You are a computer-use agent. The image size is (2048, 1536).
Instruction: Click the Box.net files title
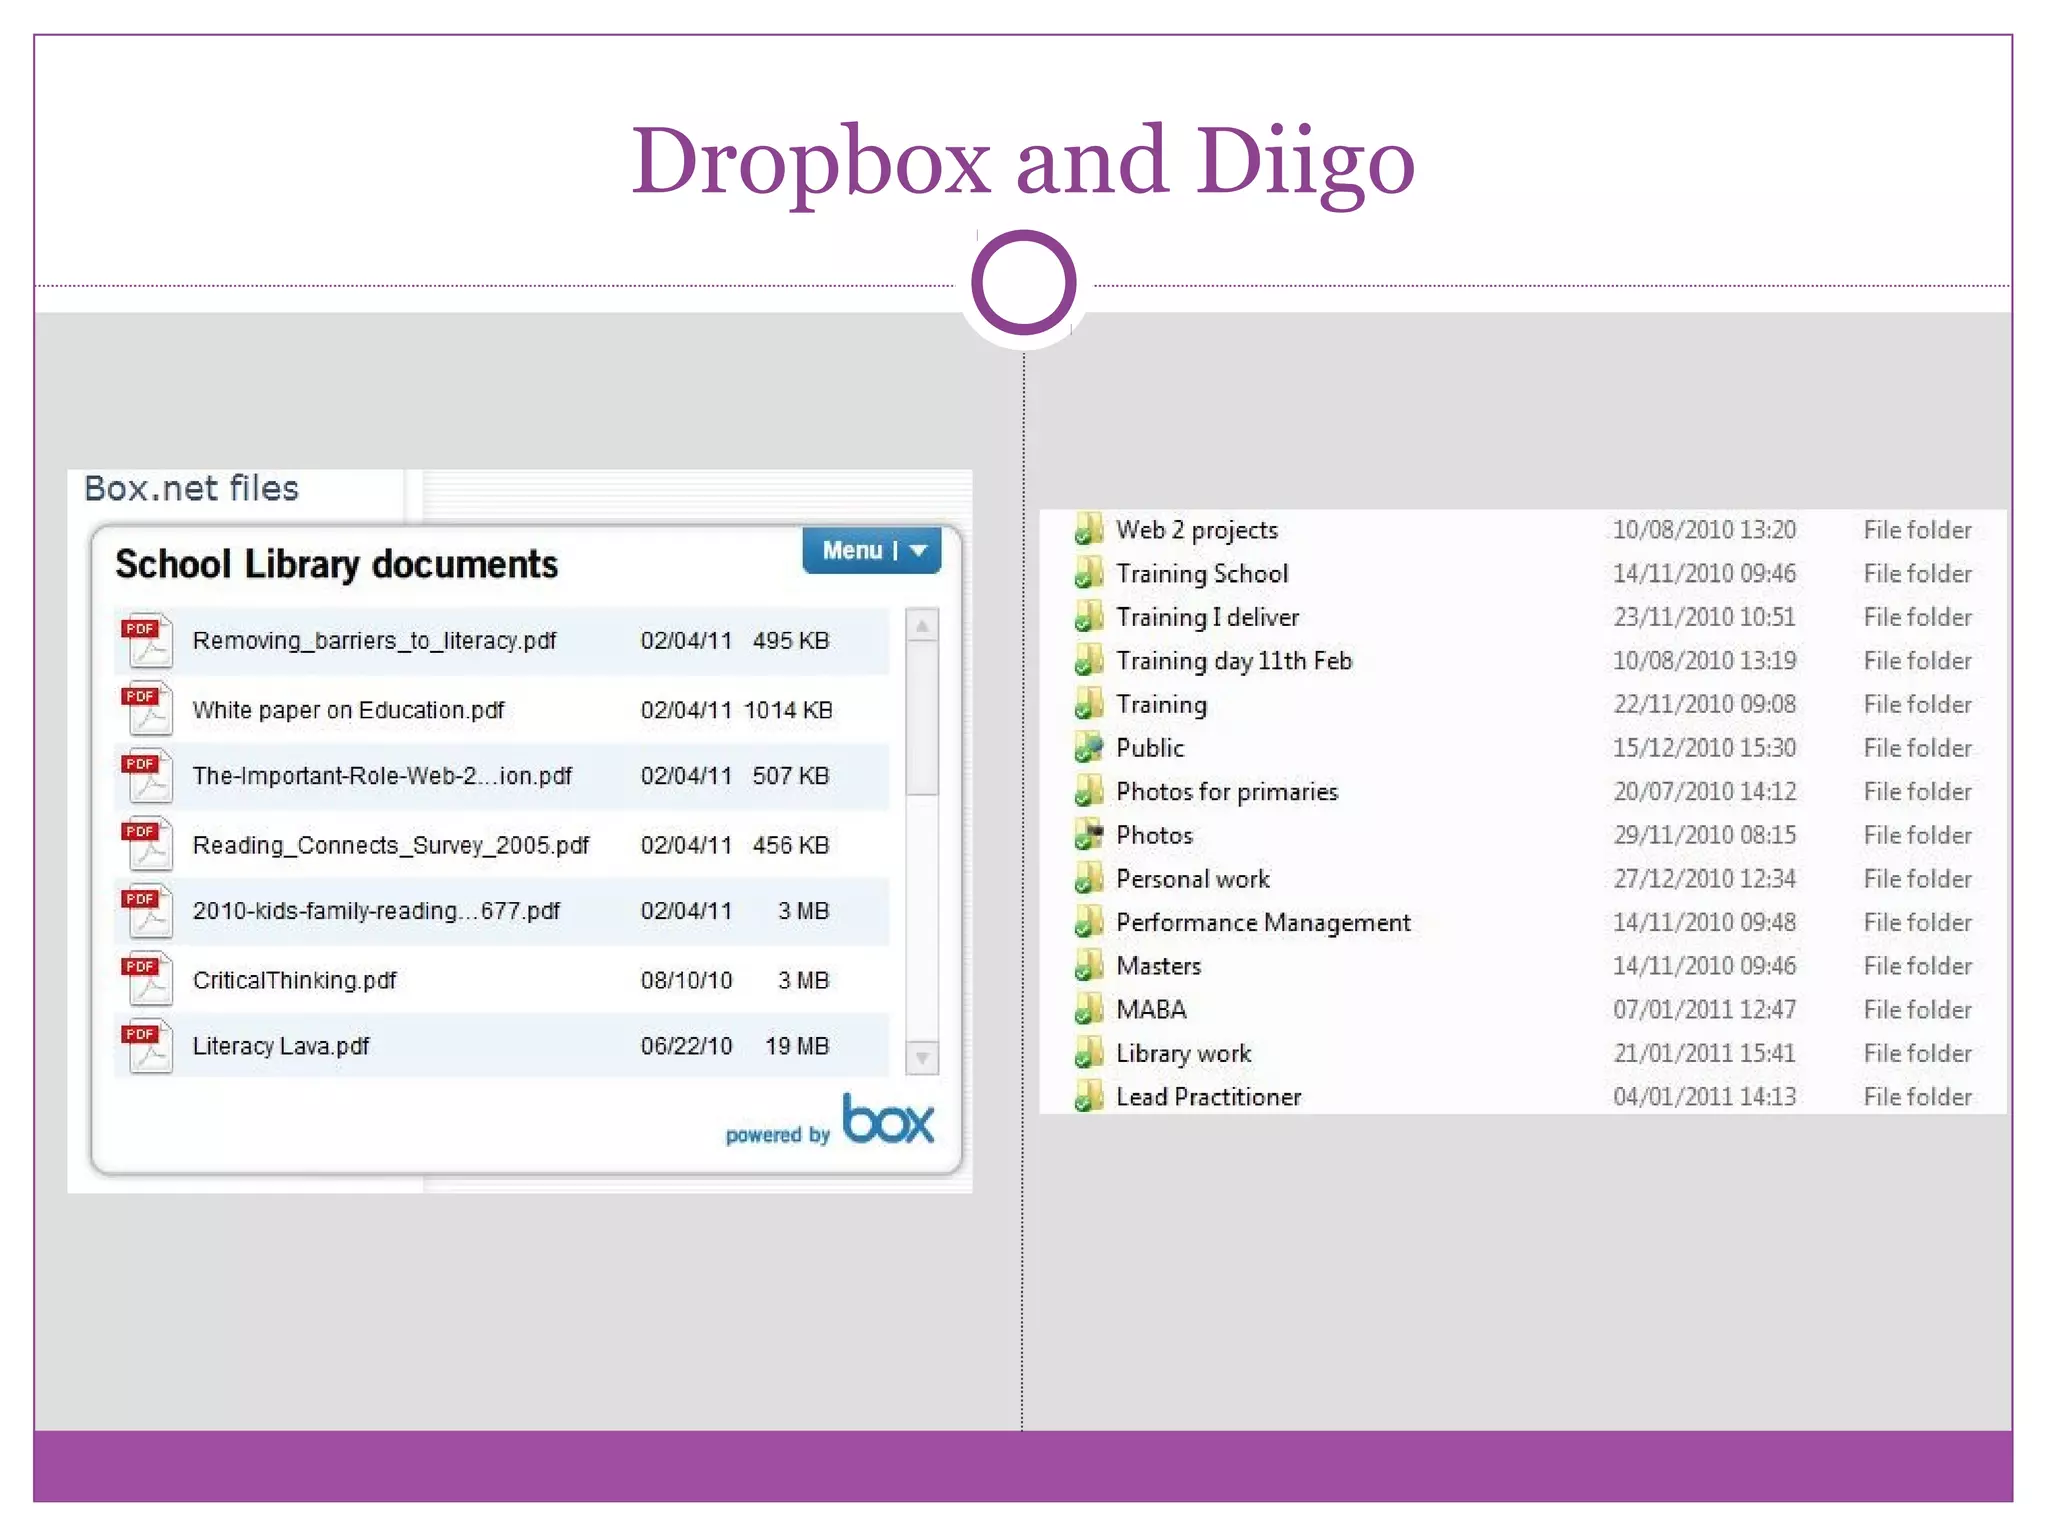tap(191, 488)
